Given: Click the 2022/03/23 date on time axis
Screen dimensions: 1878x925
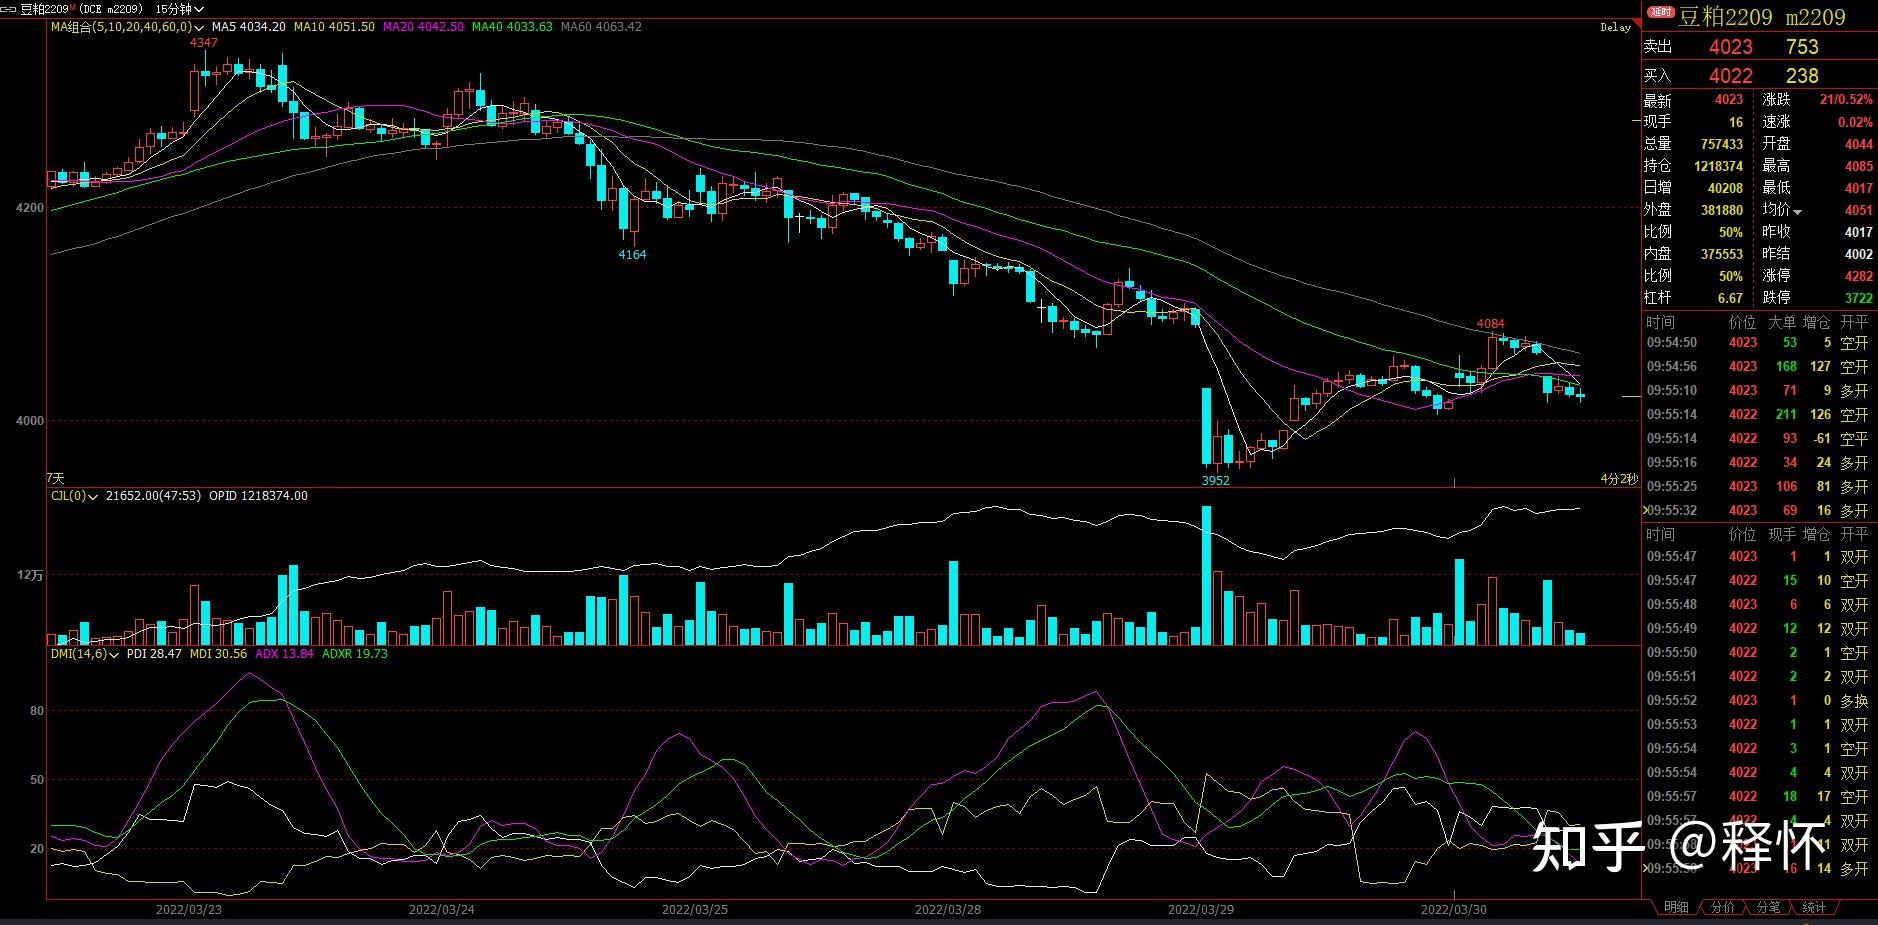Looking at the screenshot, I should pyautogui.click(x=189, y=910).
